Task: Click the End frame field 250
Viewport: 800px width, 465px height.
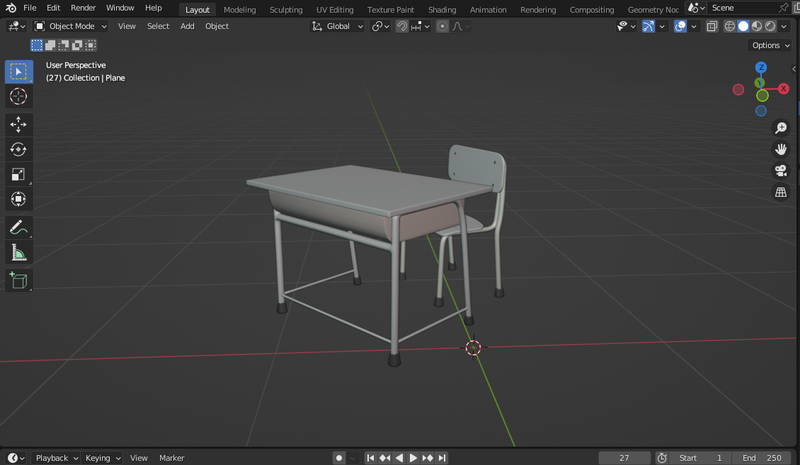Action: (x=762, y=458)
